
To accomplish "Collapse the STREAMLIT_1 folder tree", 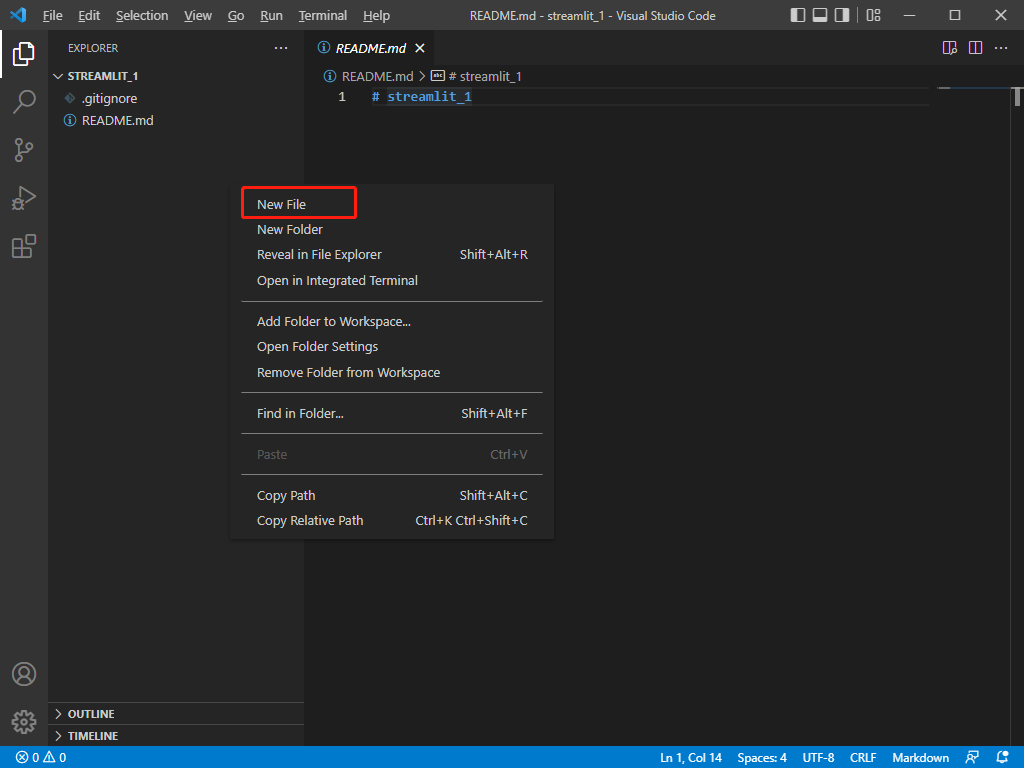I will pyautogui.click(x=57, y=76).
